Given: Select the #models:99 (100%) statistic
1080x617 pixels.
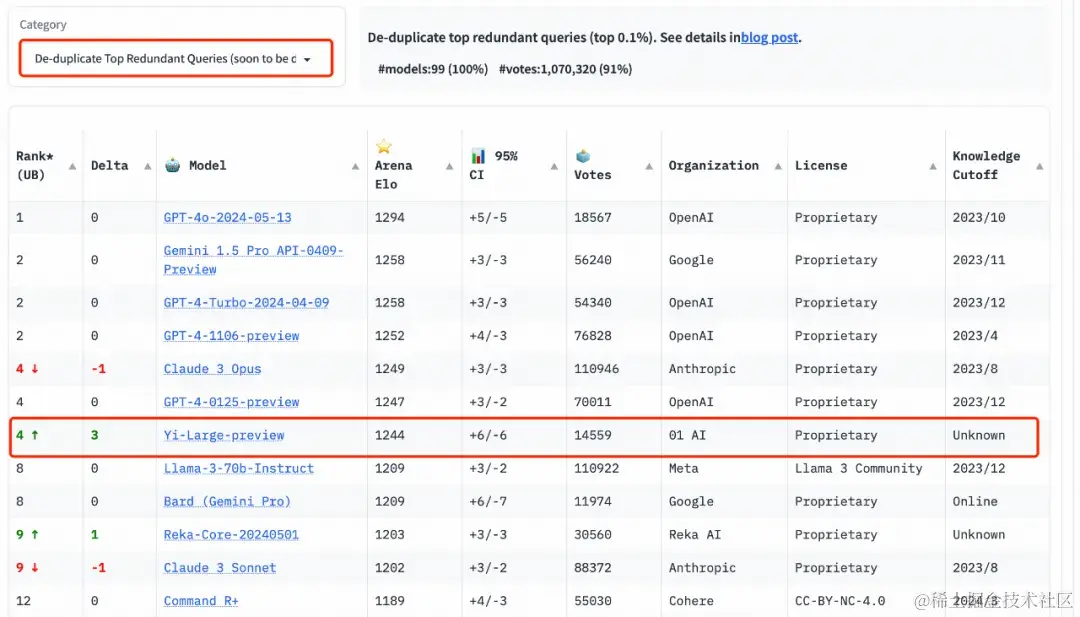Looking at the screenshot, I should click(x=433, y=69).
